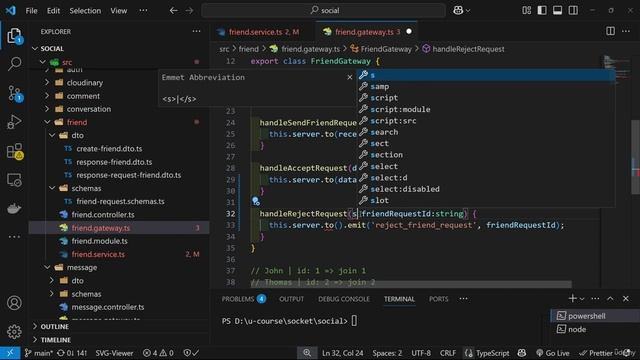Close the terminal panel
The width and height of the screenshot is (640, 360).
click(626, 299)
